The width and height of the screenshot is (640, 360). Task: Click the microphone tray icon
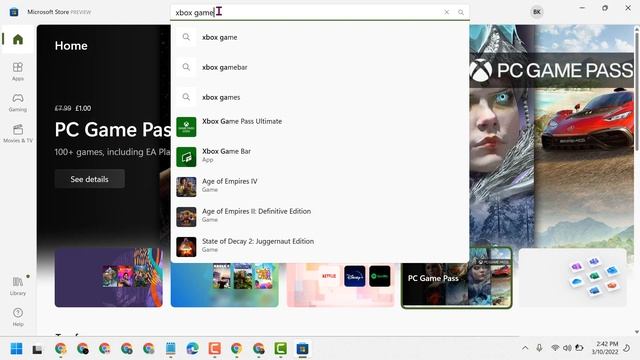tap(539, 348)
